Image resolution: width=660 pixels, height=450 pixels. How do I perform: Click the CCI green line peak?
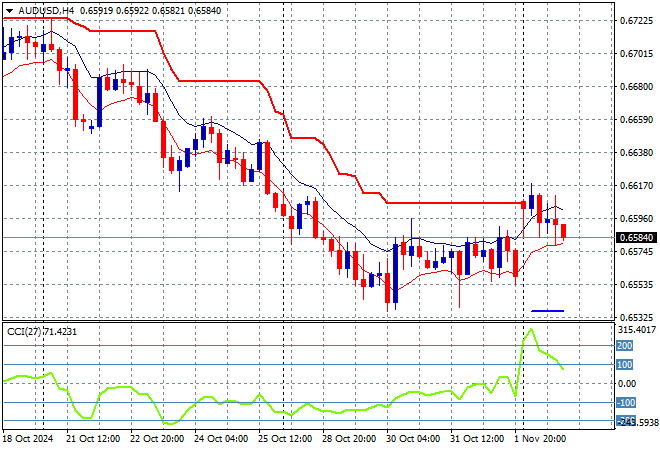(529, 329)
